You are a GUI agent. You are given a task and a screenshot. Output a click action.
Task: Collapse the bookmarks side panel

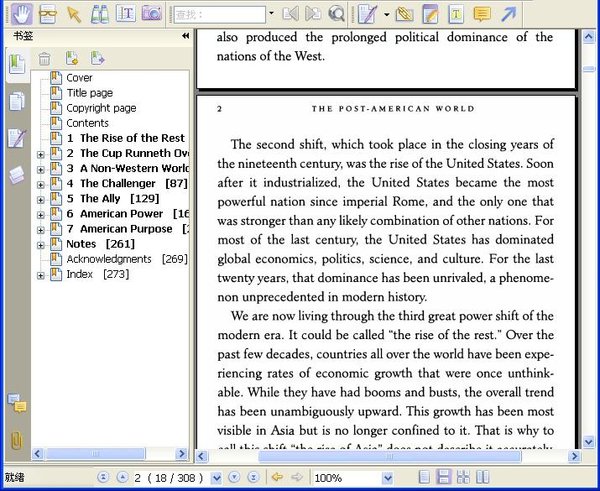click(x=186, y=36)
